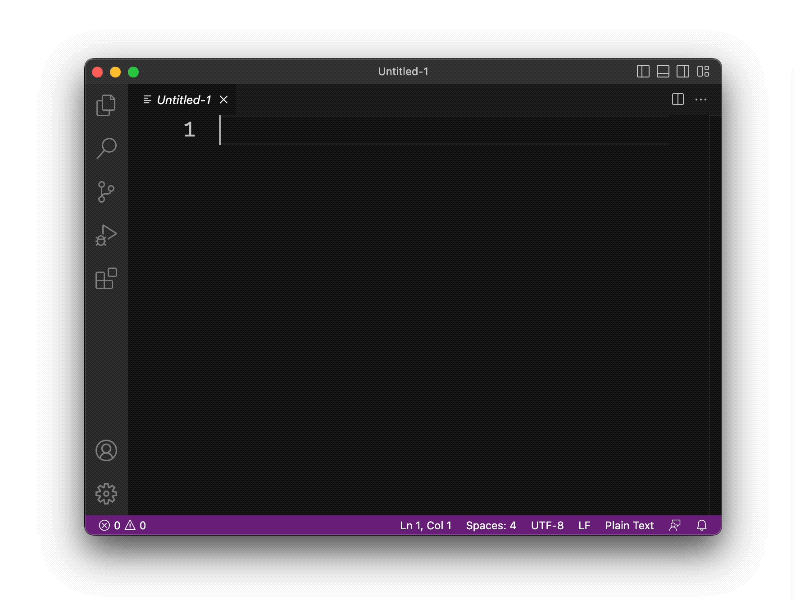794x600 pixels.
Task: Close the Untitled-1 tab
Action: tap(224, 100)
